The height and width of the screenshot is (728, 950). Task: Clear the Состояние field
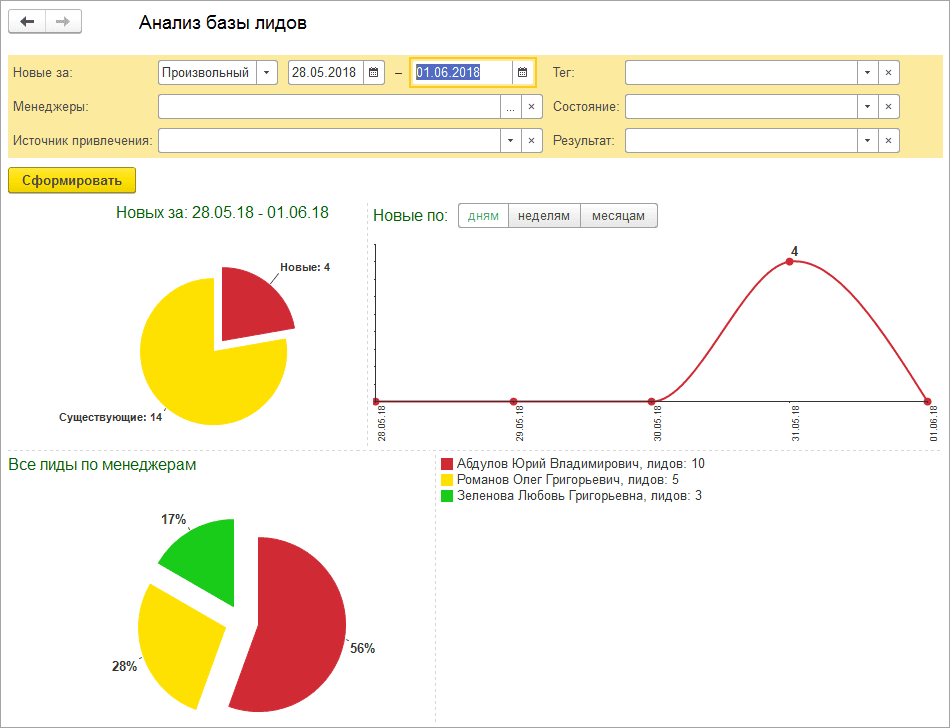888,107
